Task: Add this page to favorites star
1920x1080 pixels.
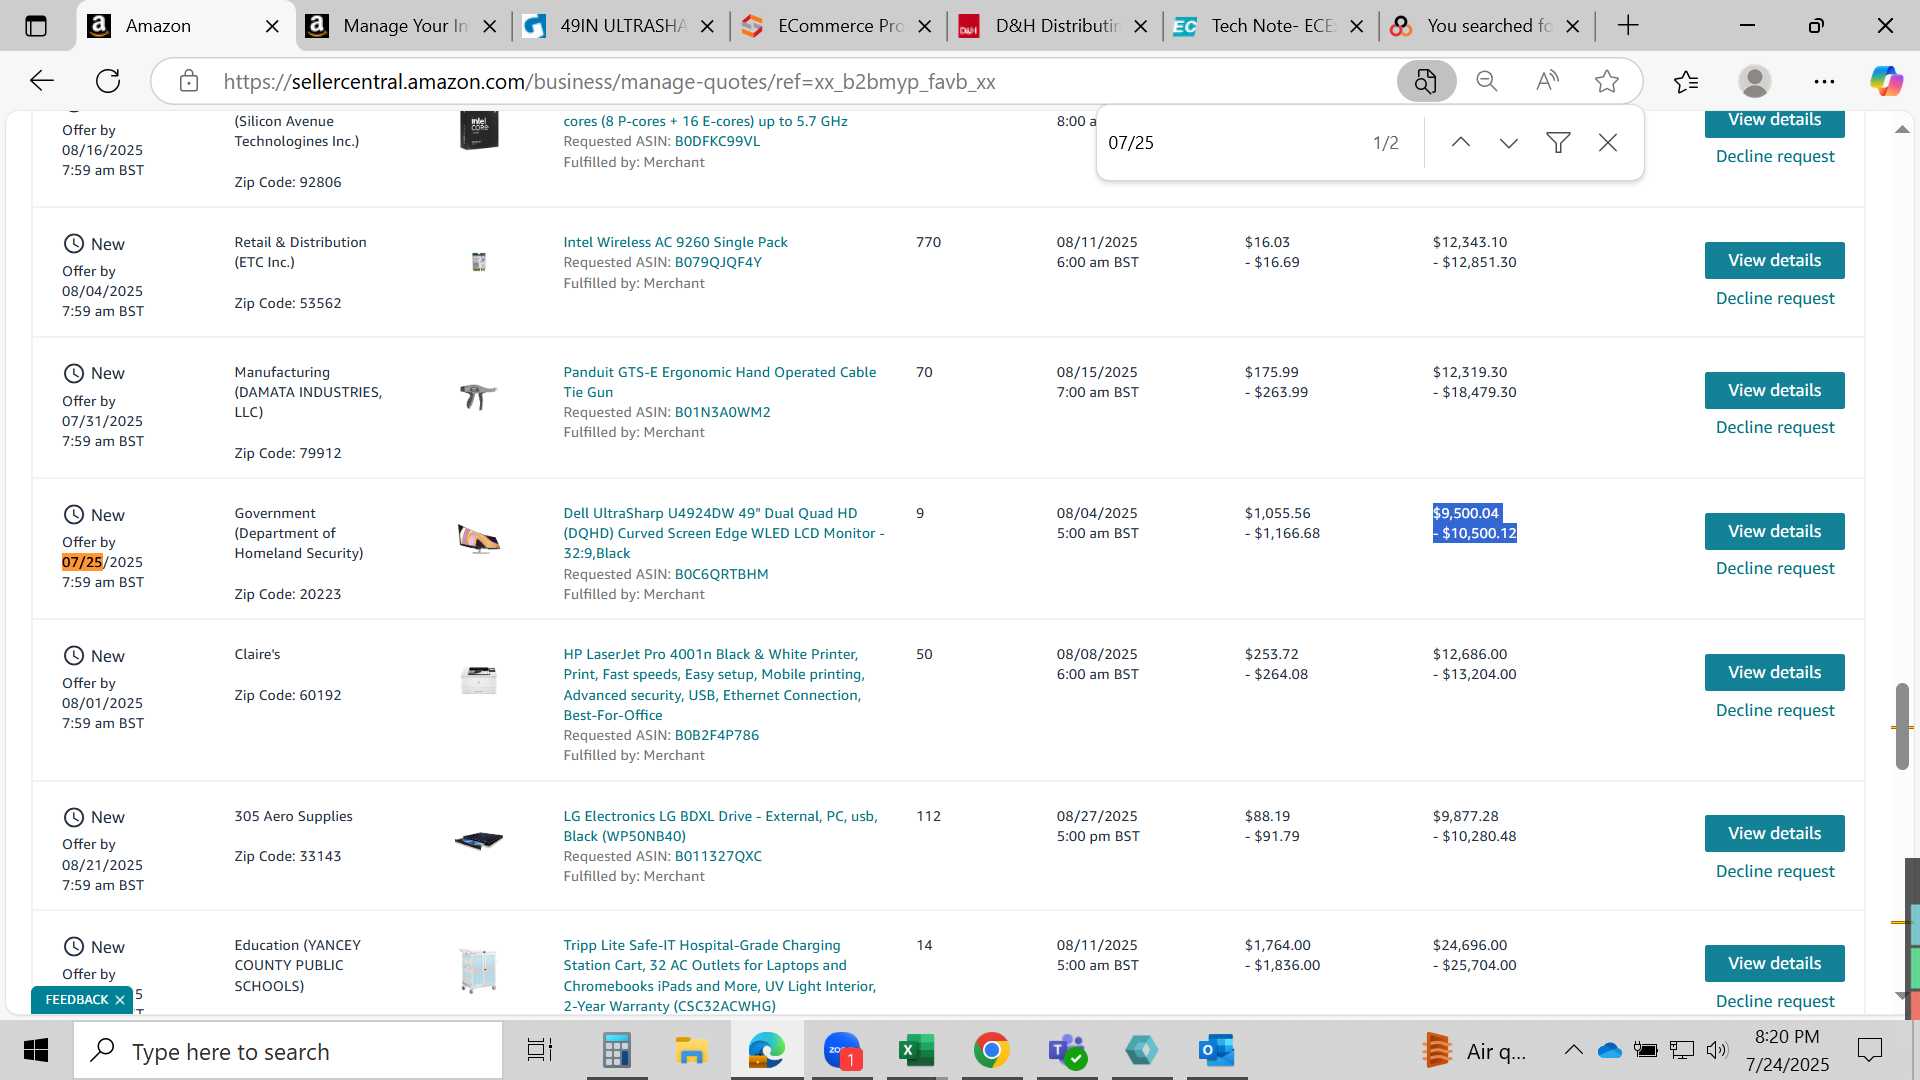Action: (1607, 81)
